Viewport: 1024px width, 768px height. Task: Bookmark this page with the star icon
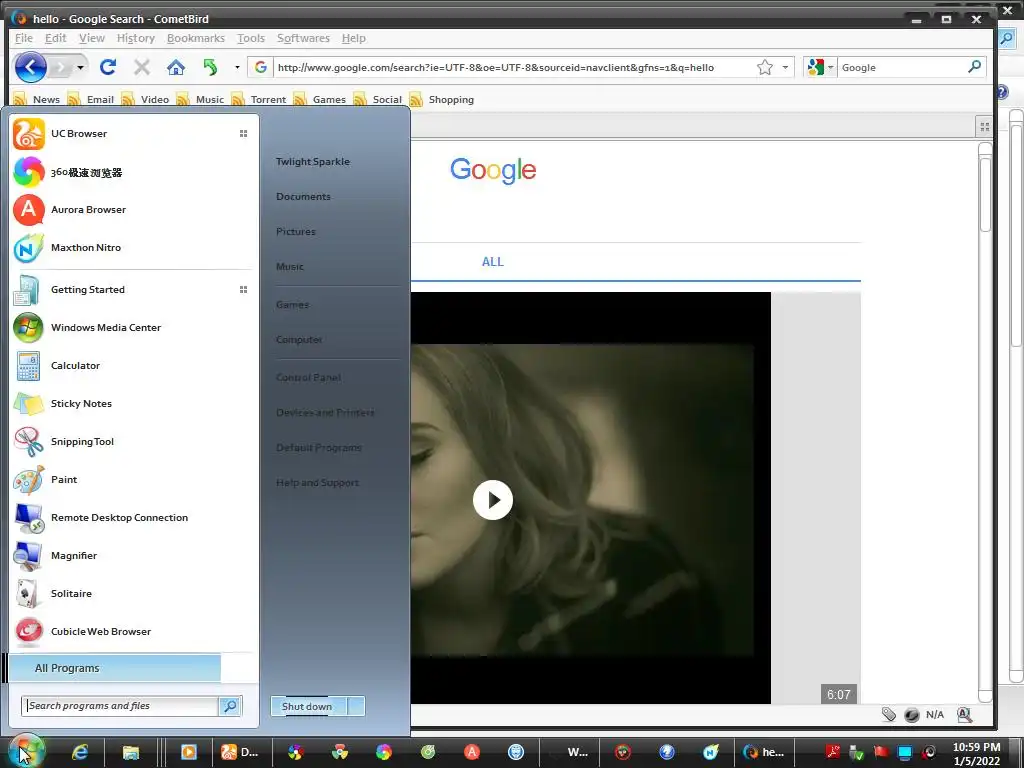click(x=765, y=67)
